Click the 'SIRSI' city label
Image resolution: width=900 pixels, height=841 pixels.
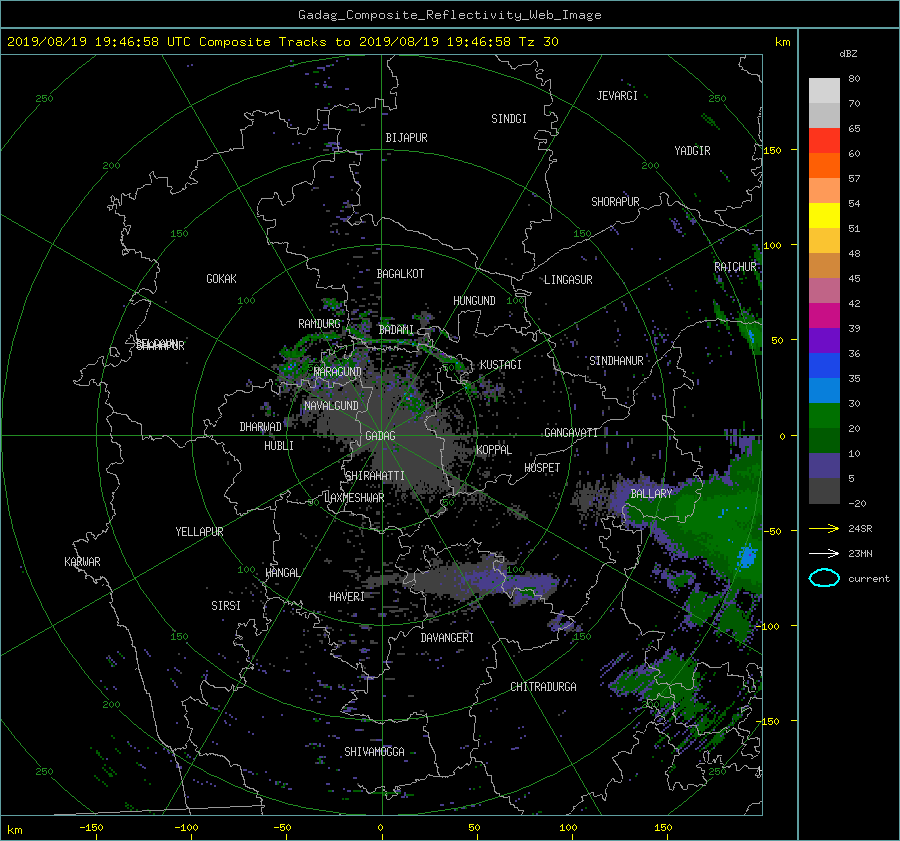(x=226, y=606)
